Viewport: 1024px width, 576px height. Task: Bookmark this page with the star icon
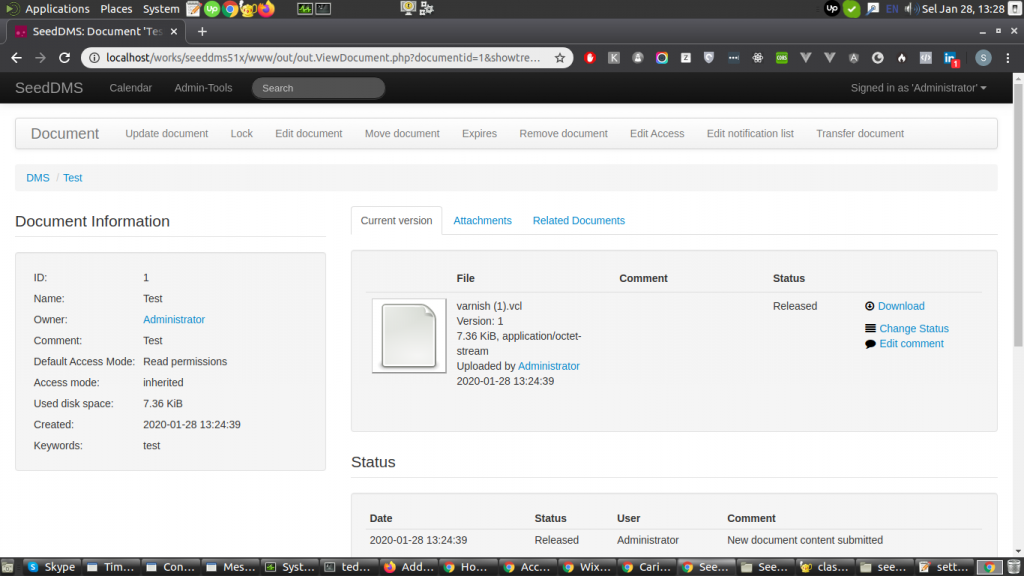(x=560, y=58)
